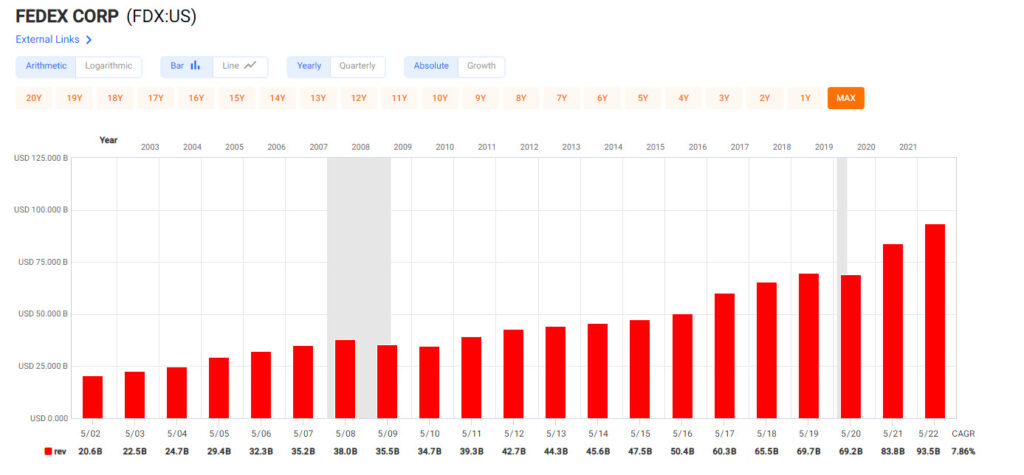This screenshot has width=1024, height=475.
Task: Open the External Links chevron
Action: (89, 40)
